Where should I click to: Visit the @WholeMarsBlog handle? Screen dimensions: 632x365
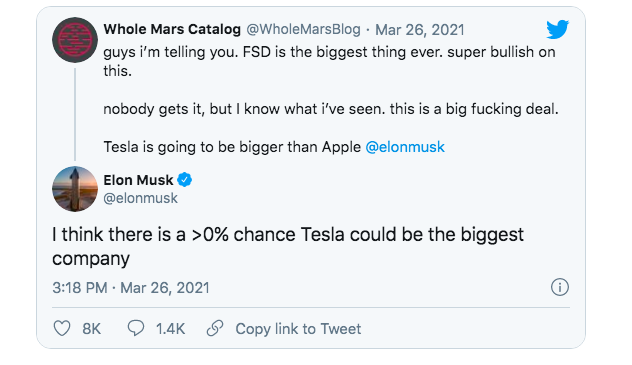[304, 29]
